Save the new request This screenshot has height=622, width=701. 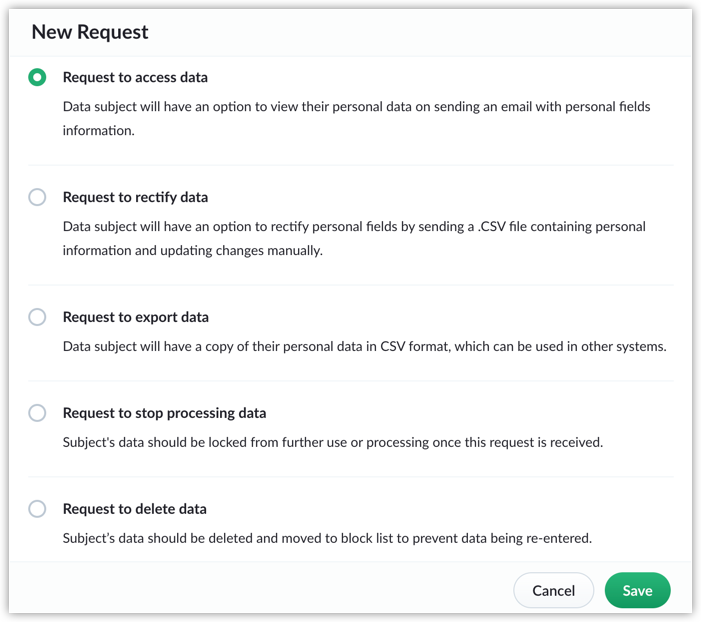pos(637,590)
